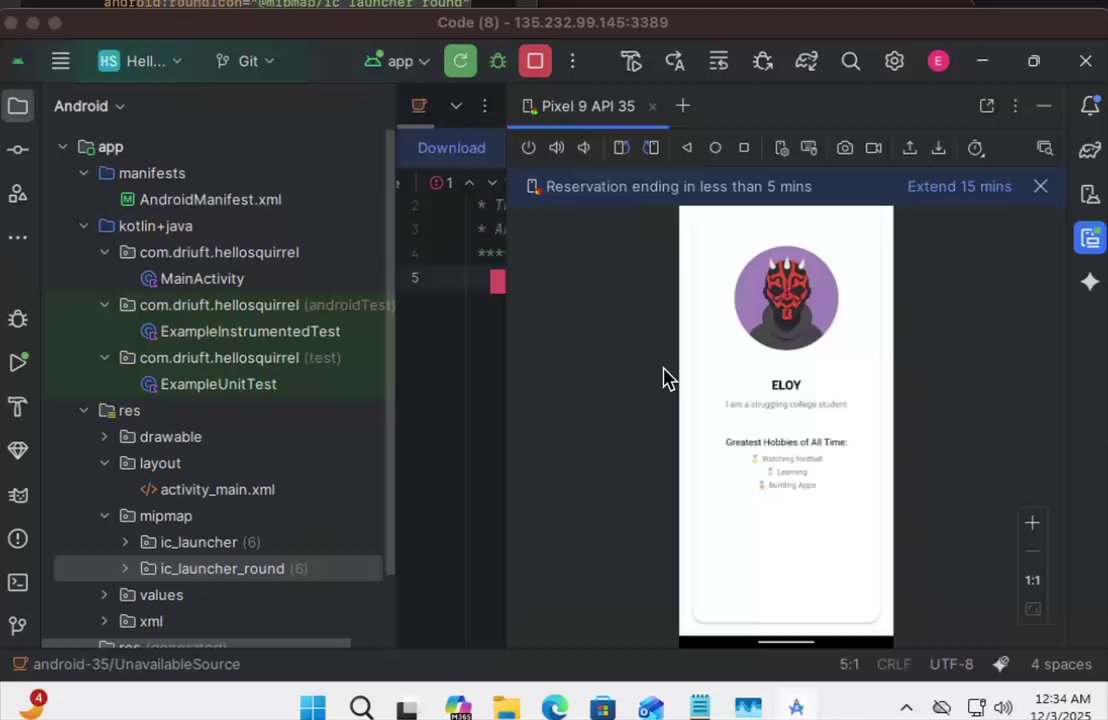Open File Explorer from taskbar
The height and width of the screenshot is (720, 1108).
click(x=506, y=707)
